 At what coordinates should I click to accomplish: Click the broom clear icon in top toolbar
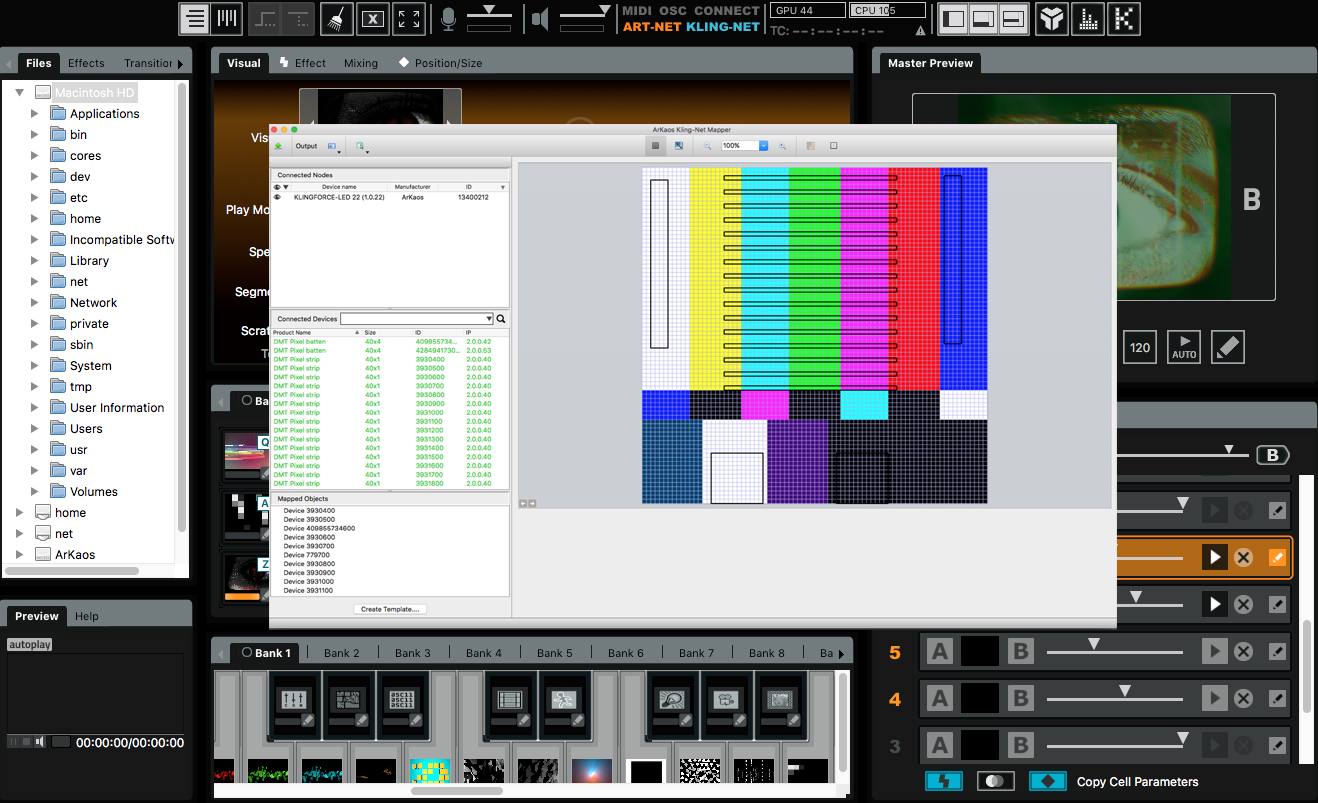(338, 19)
